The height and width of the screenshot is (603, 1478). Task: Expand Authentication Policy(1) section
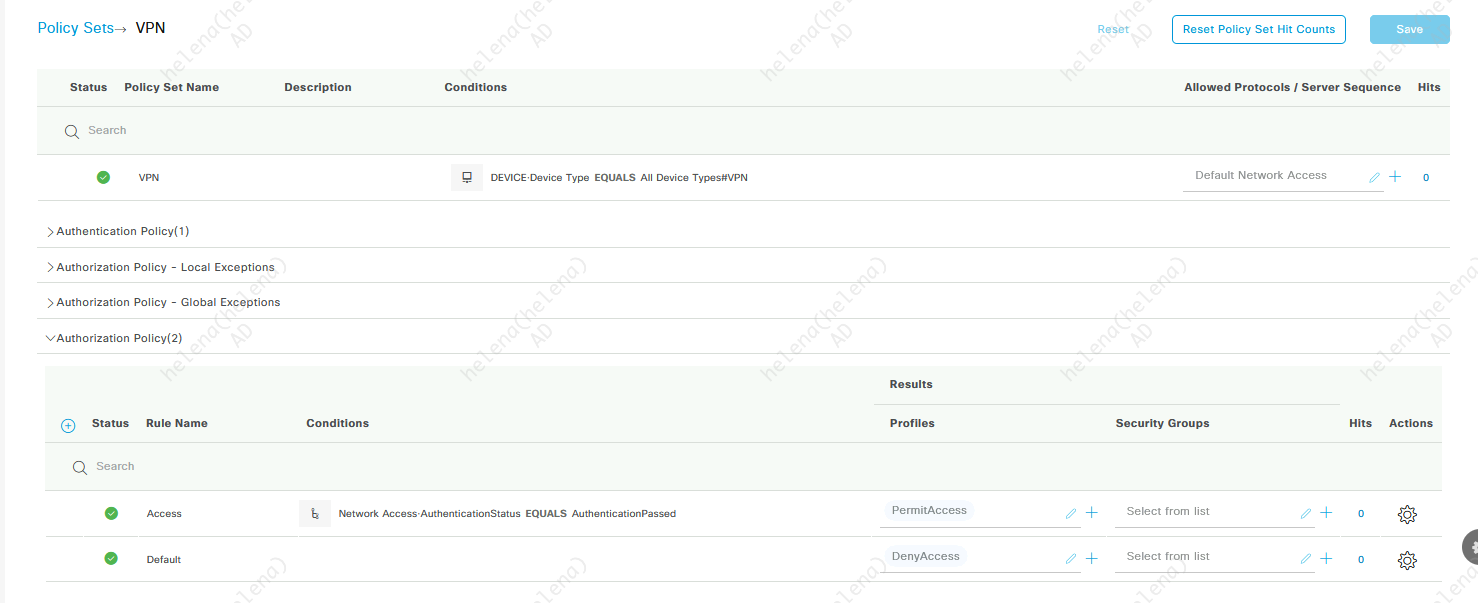click(122, 231)
